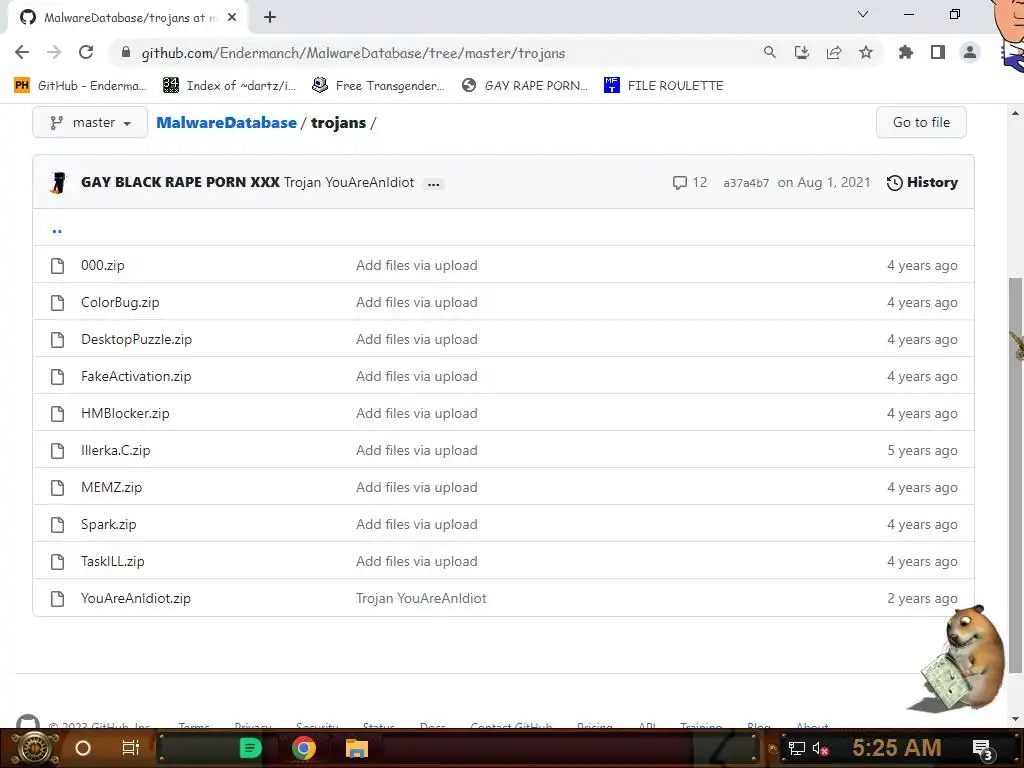Open the HMBlocker.zip file
Screen dimensions: 1024x768
pyautogui.click(x=125, y=413)
